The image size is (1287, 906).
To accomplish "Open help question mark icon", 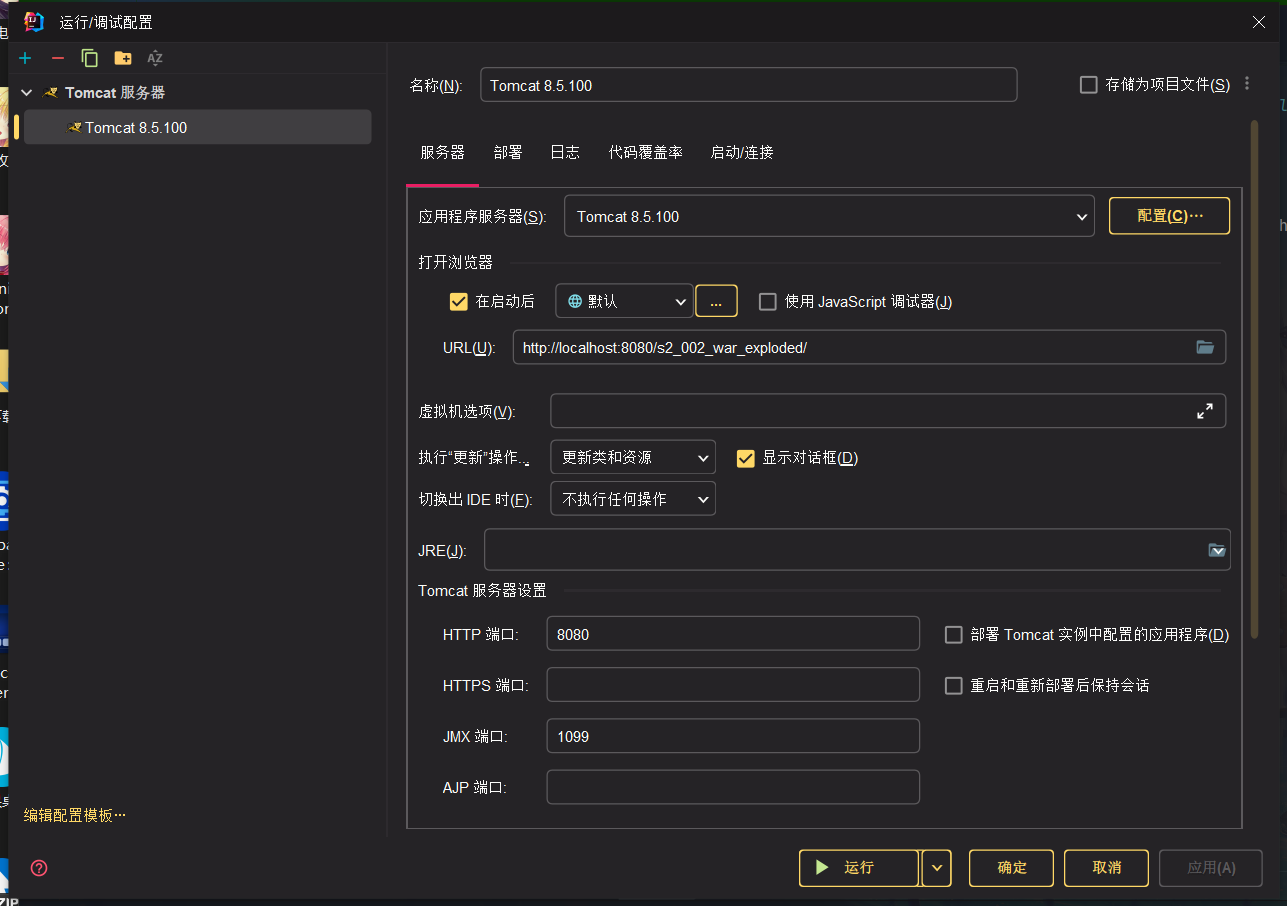I will tap(39, 867).
